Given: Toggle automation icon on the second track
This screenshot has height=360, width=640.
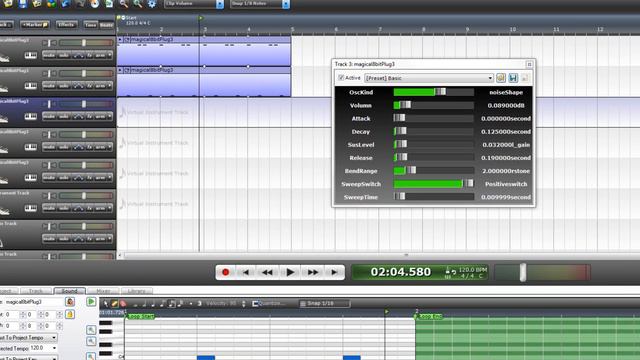Looking at the screenshot, I should pos(78,86).
